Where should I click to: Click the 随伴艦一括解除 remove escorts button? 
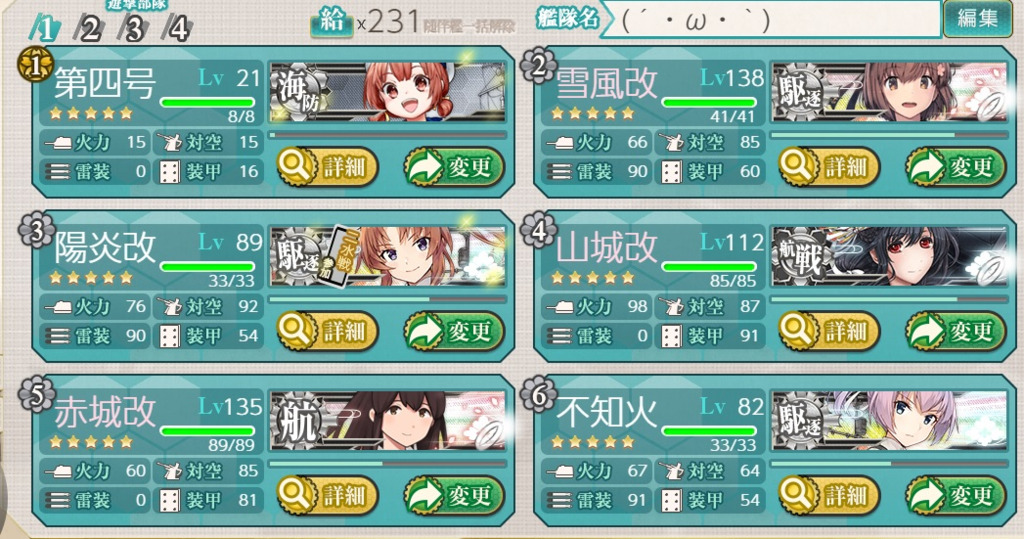(470, 26)
